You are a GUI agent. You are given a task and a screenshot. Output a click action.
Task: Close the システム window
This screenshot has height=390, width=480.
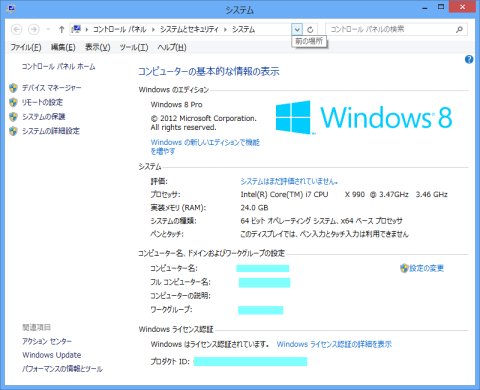pyautogui.click(x=462, y=7)
